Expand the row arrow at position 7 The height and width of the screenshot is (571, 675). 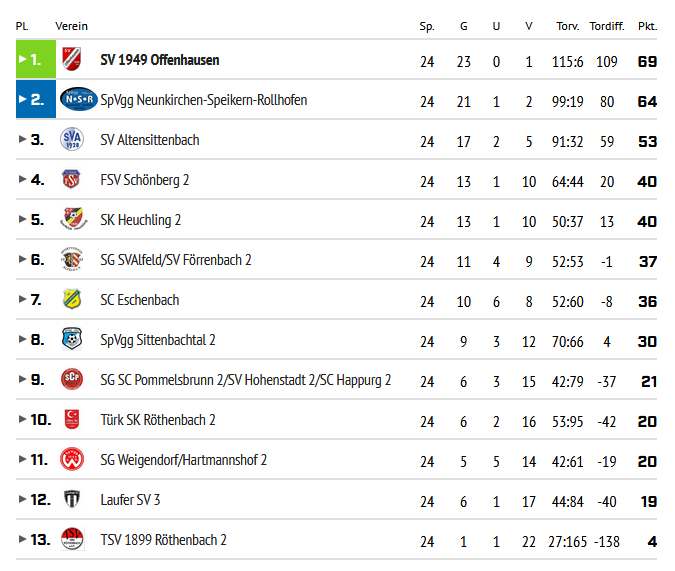pyautogui.click(x=23, y=299)
